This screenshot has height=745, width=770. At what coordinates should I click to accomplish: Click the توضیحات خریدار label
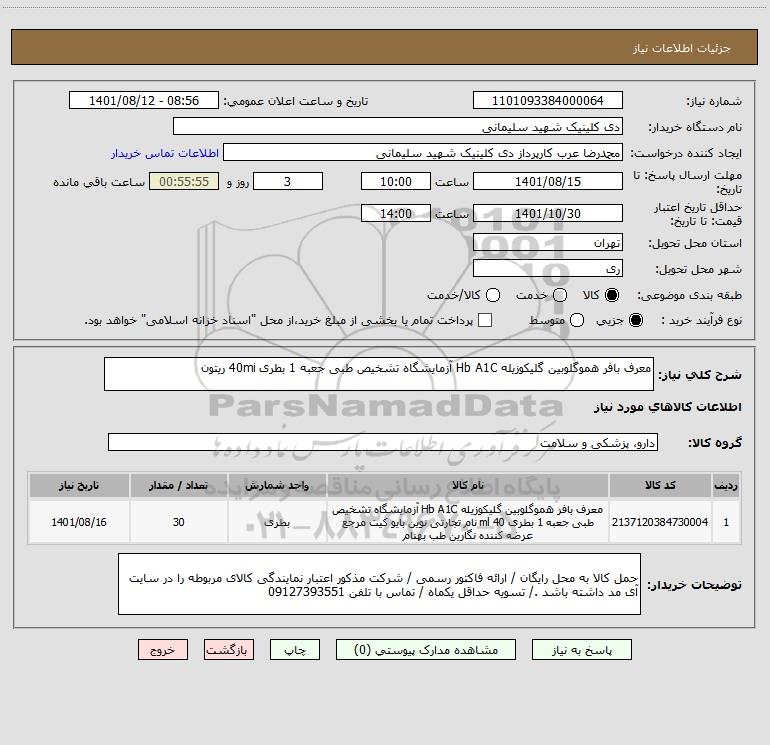pos(694,585)
